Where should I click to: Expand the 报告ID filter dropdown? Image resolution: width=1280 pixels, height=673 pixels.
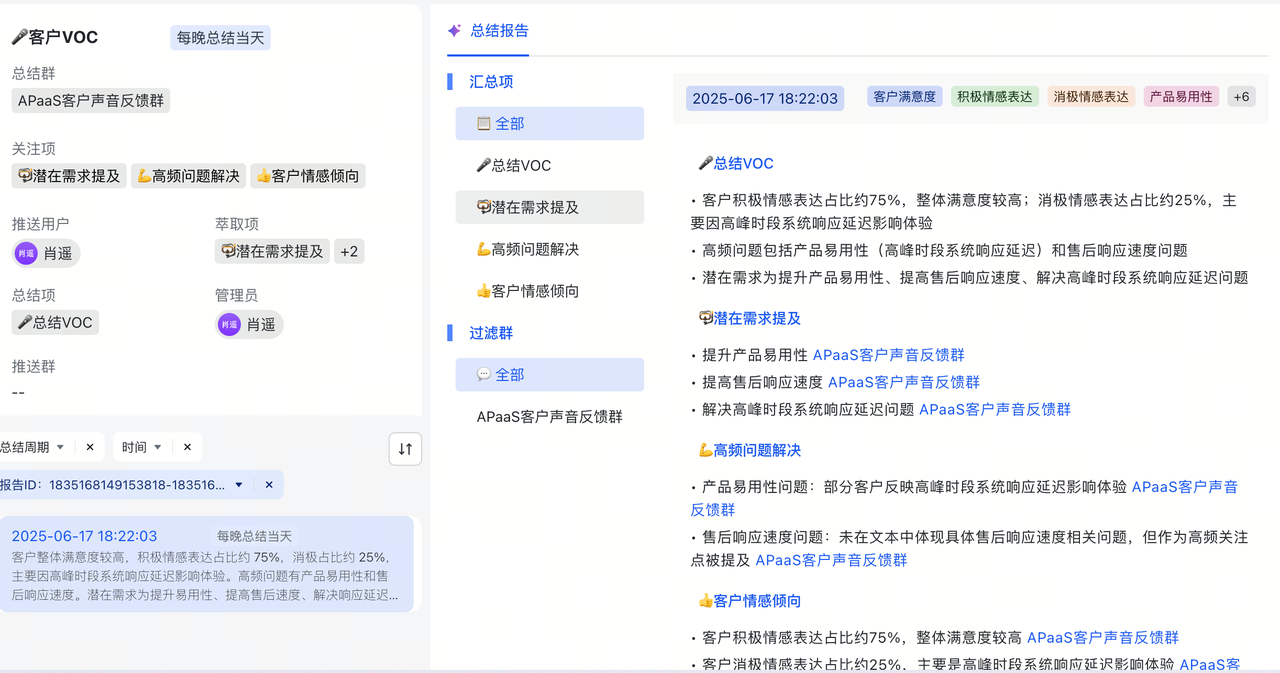pyautogui.click(x=239, y=485)
